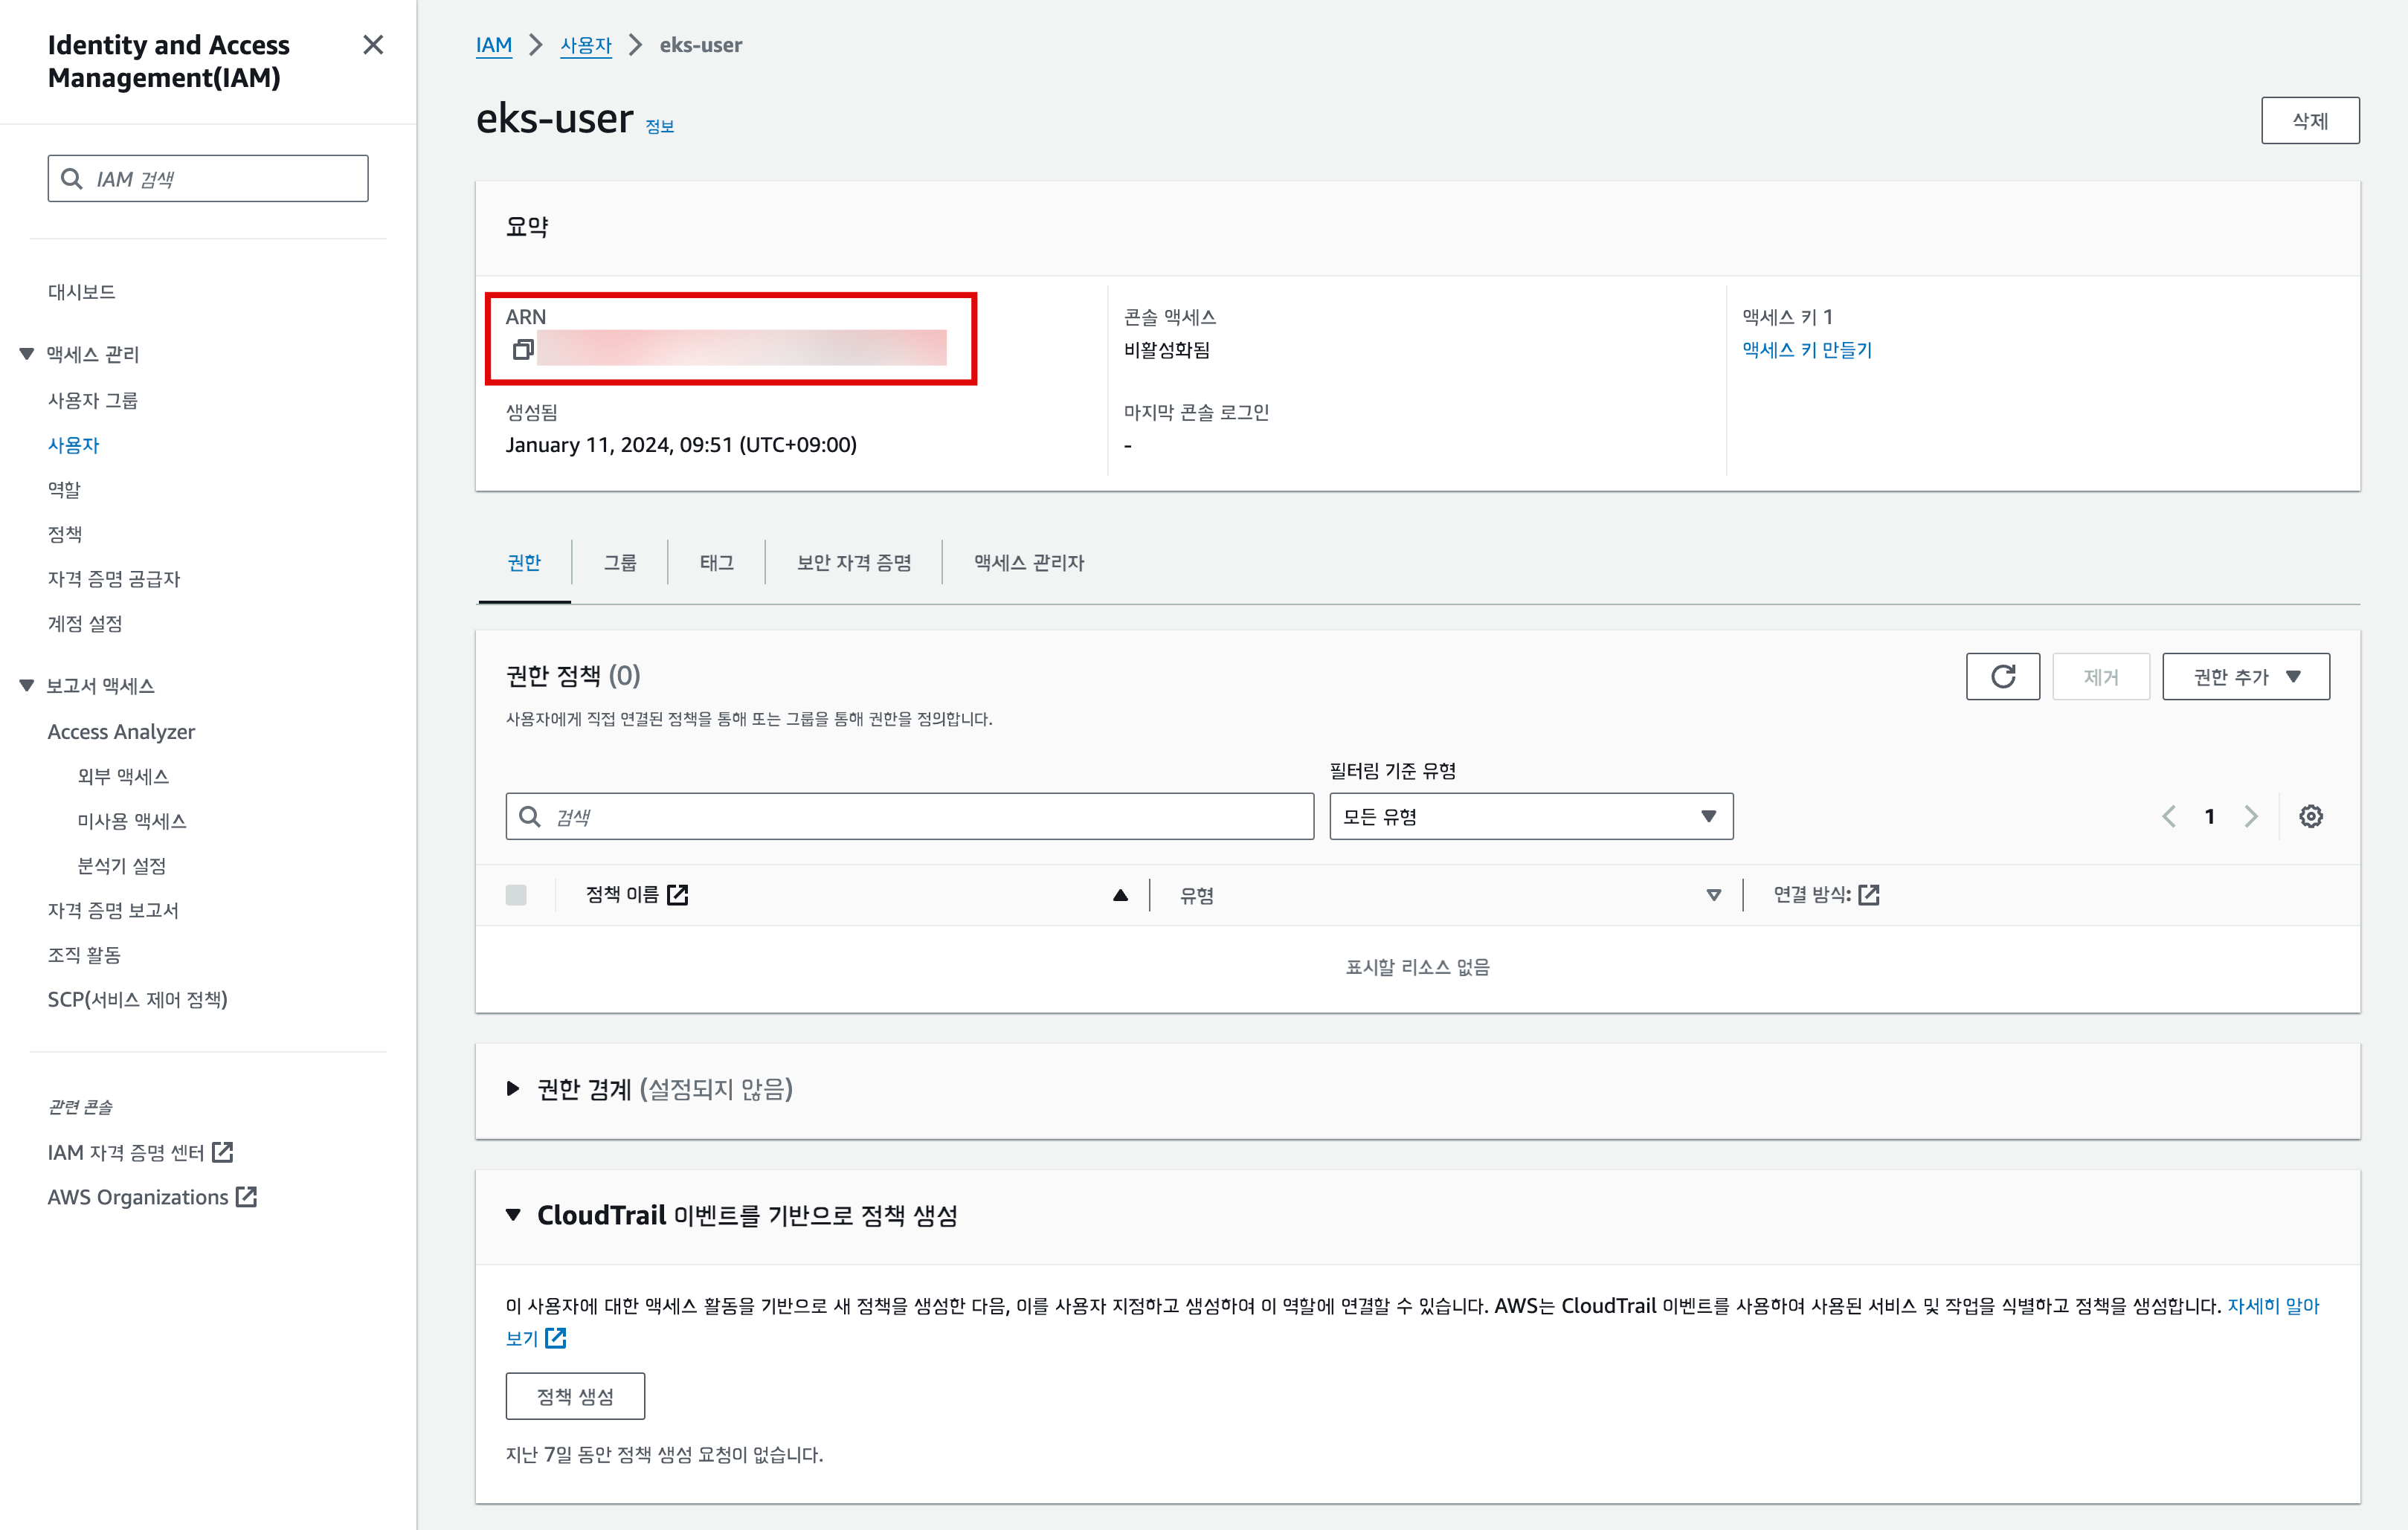Copy the ARN with the copy icon
This screenshot has height=1530, width=2408.
click(522, 350)
